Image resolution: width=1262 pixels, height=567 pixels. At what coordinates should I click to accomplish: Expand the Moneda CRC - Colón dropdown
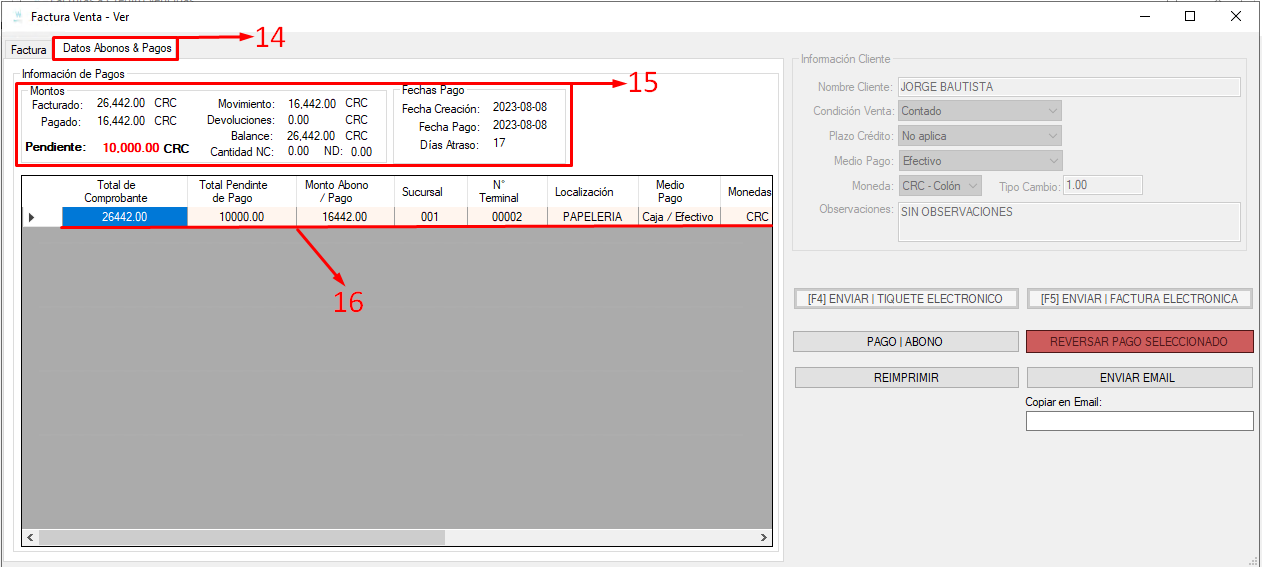tap(940, 186)
